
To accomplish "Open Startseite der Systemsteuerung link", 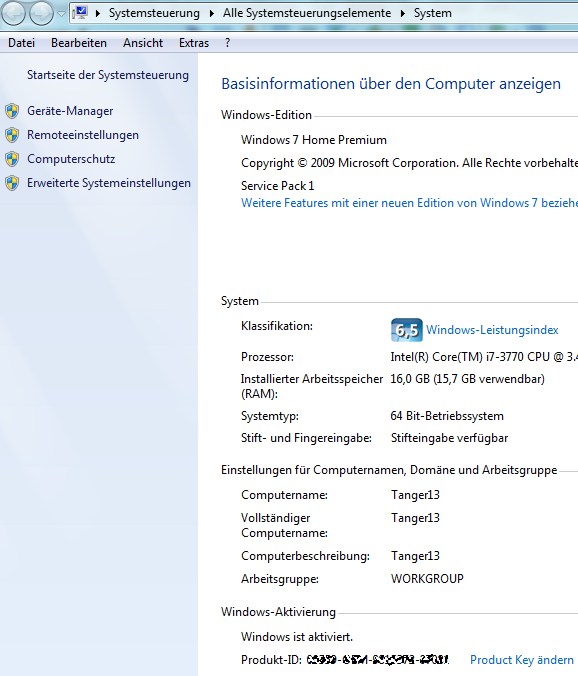I will coord(108,75).
